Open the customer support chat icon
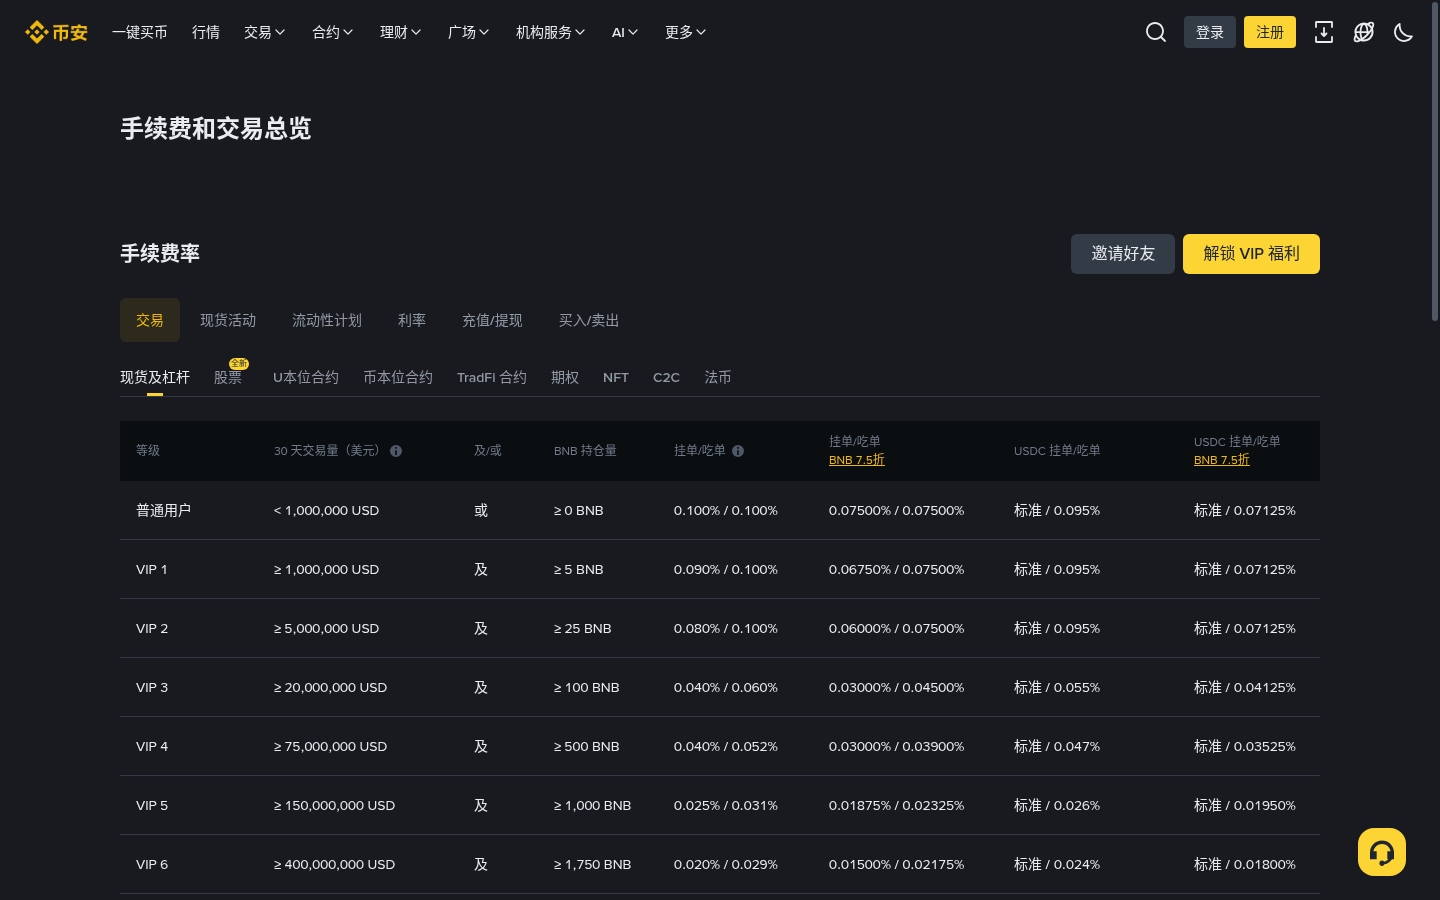This screenshot has width=1440, height=900. click(x=1382, y=852)
